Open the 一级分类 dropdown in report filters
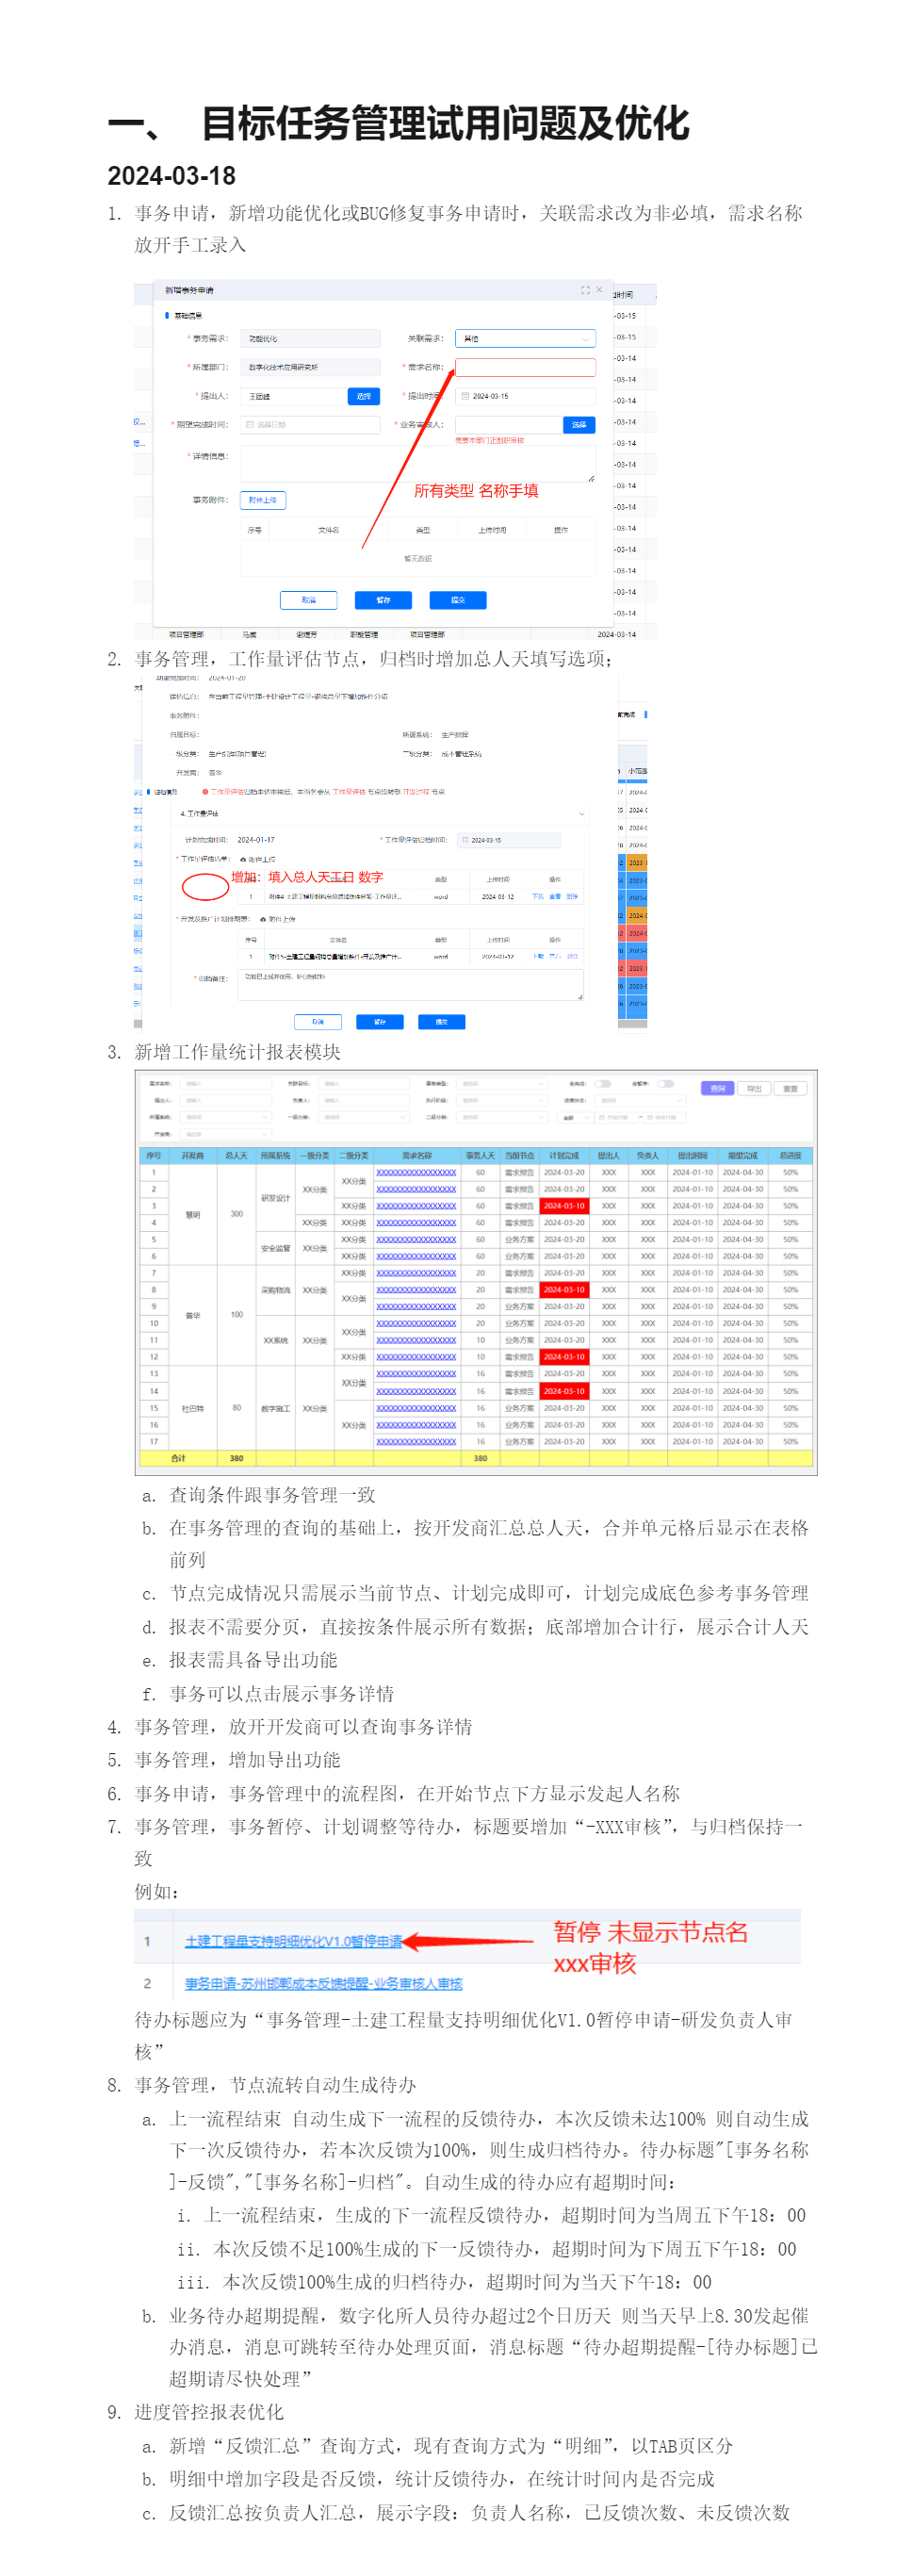The image size is (897, 2576). click(x=364, y=1117)
